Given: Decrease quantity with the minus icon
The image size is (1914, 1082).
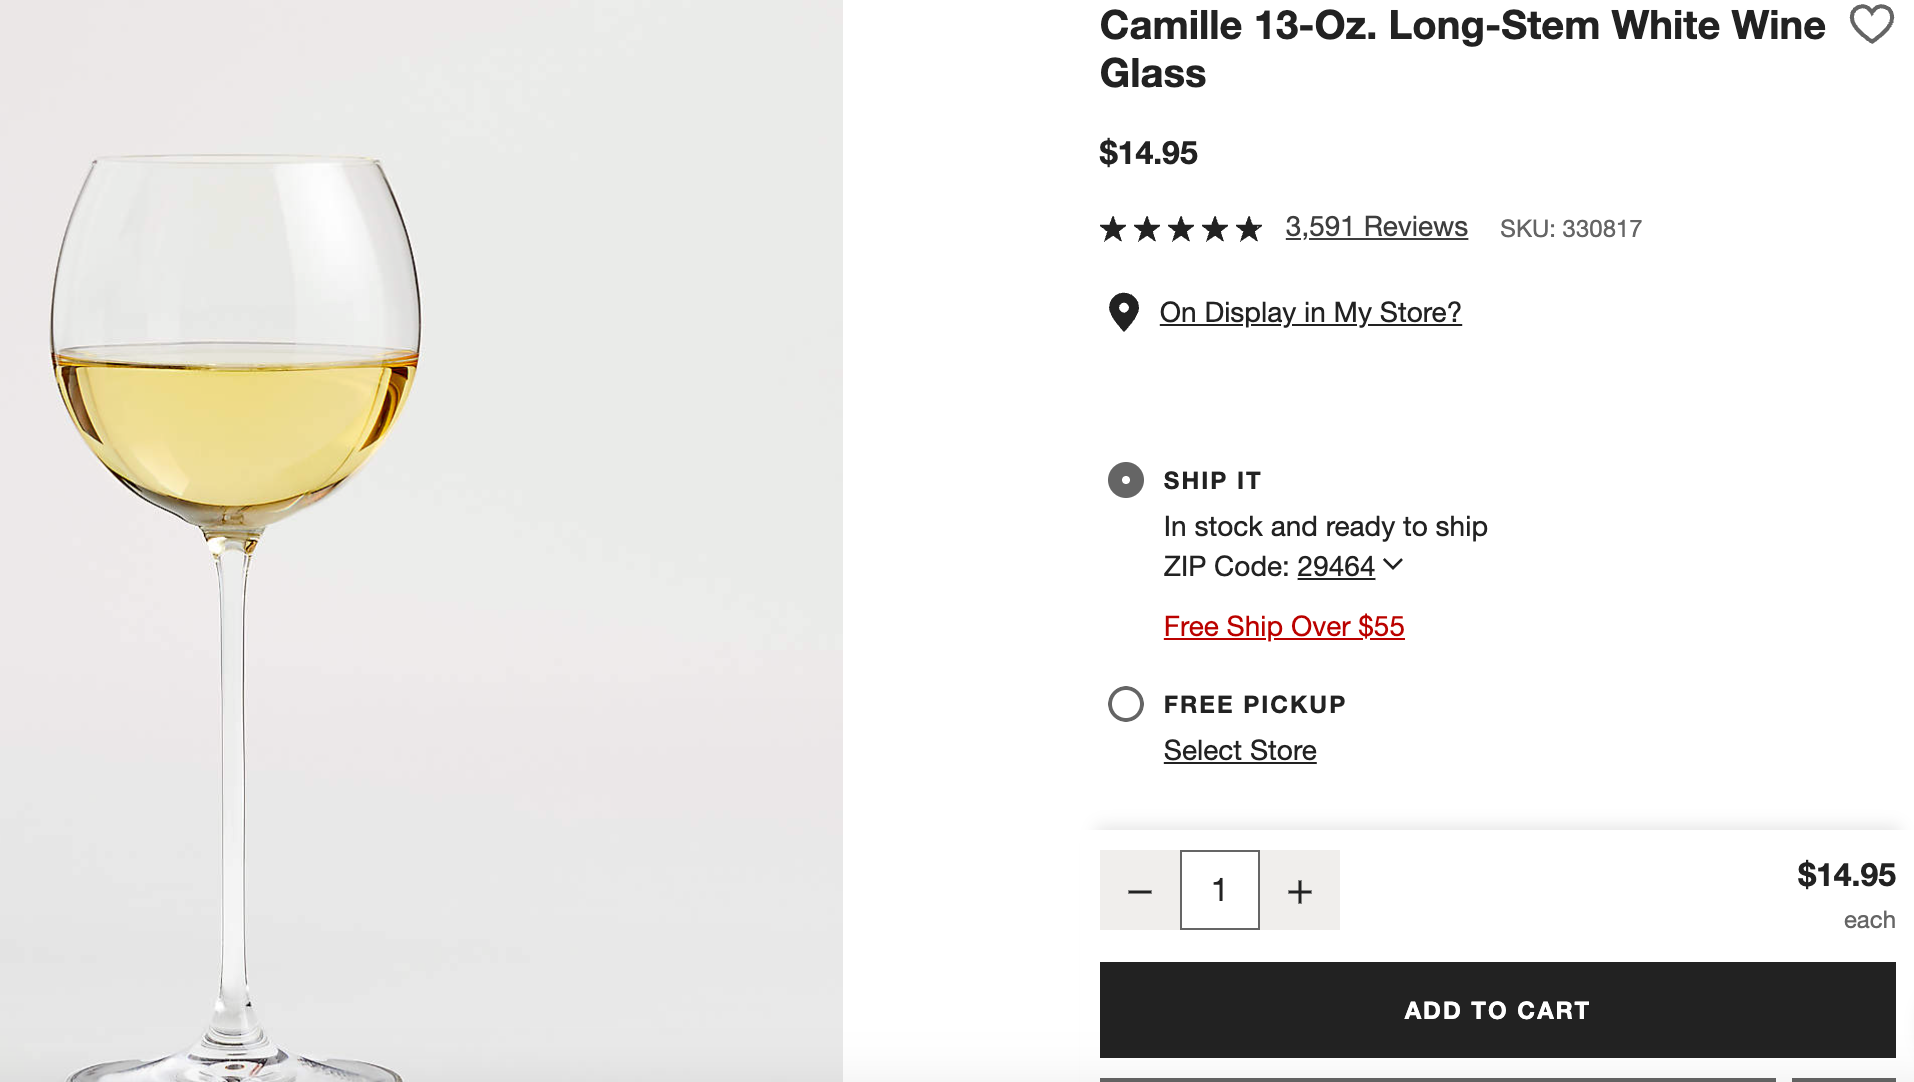Looking at the screenshot, I should tap(1139, 889).
